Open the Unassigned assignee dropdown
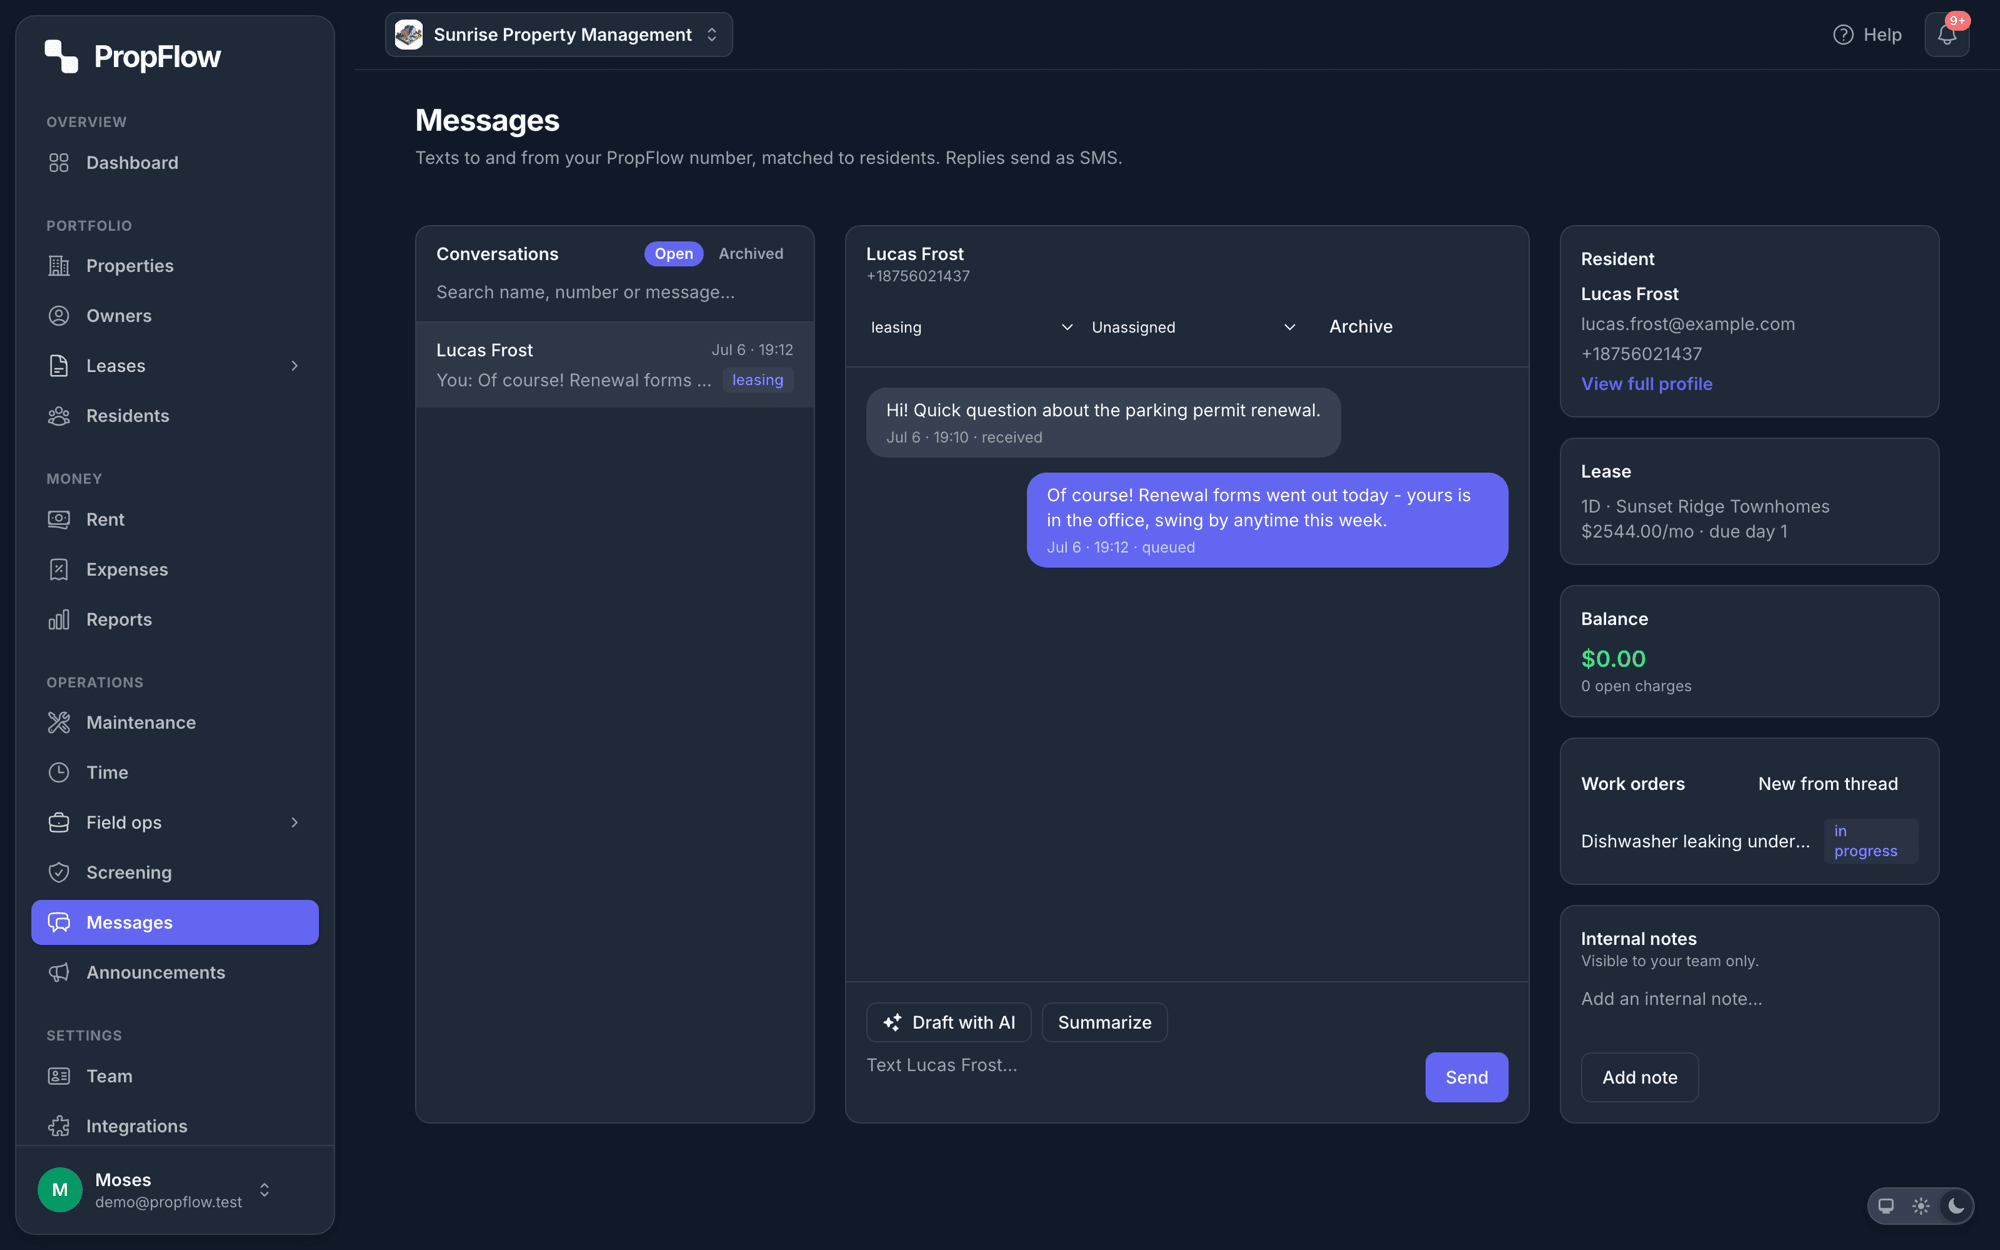This screenshot has height=1250, width=2000. [x=1194, y=327]
